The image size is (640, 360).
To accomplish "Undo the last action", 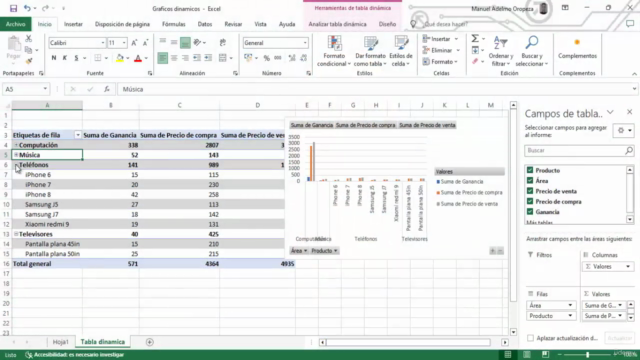I will point(27,8).
